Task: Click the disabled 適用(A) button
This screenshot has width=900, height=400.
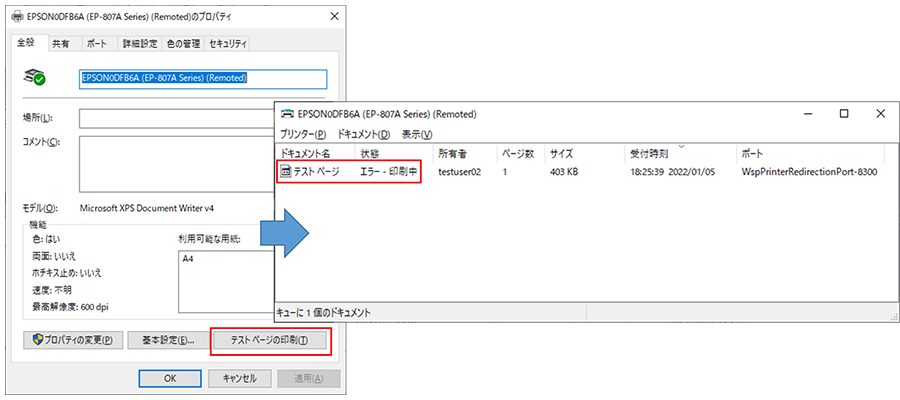Action: point(309,378)
